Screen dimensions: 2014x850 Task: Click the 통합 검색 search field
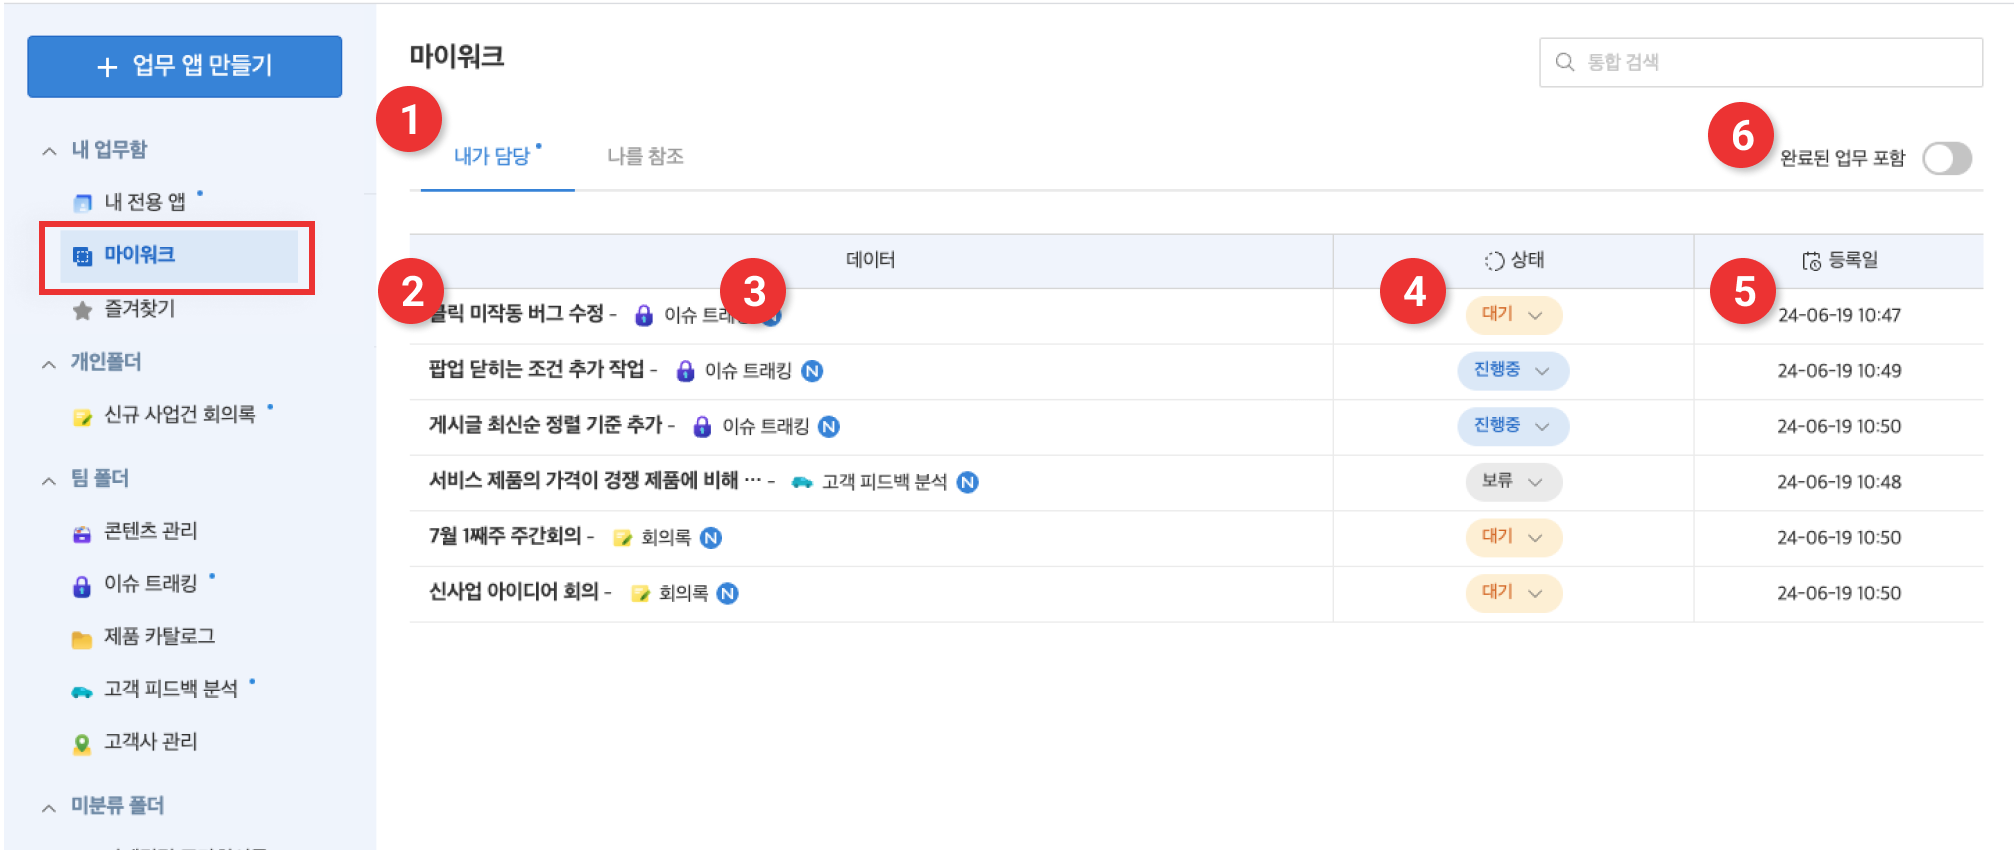tap(1770, 62)
